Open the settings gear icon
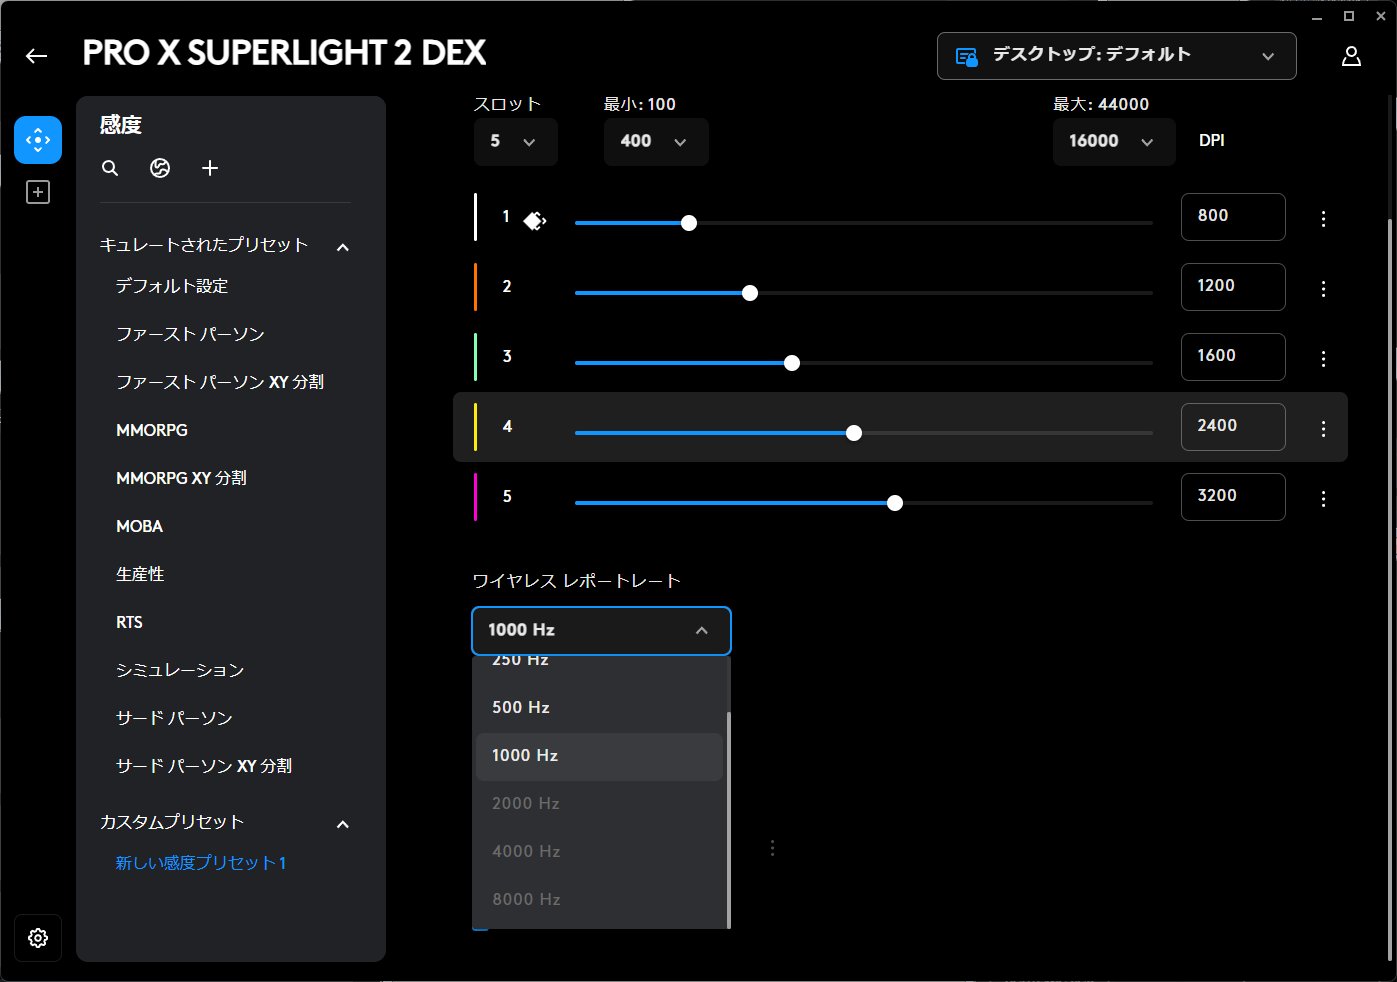1397x982 pixels. (x=38, y=938)
